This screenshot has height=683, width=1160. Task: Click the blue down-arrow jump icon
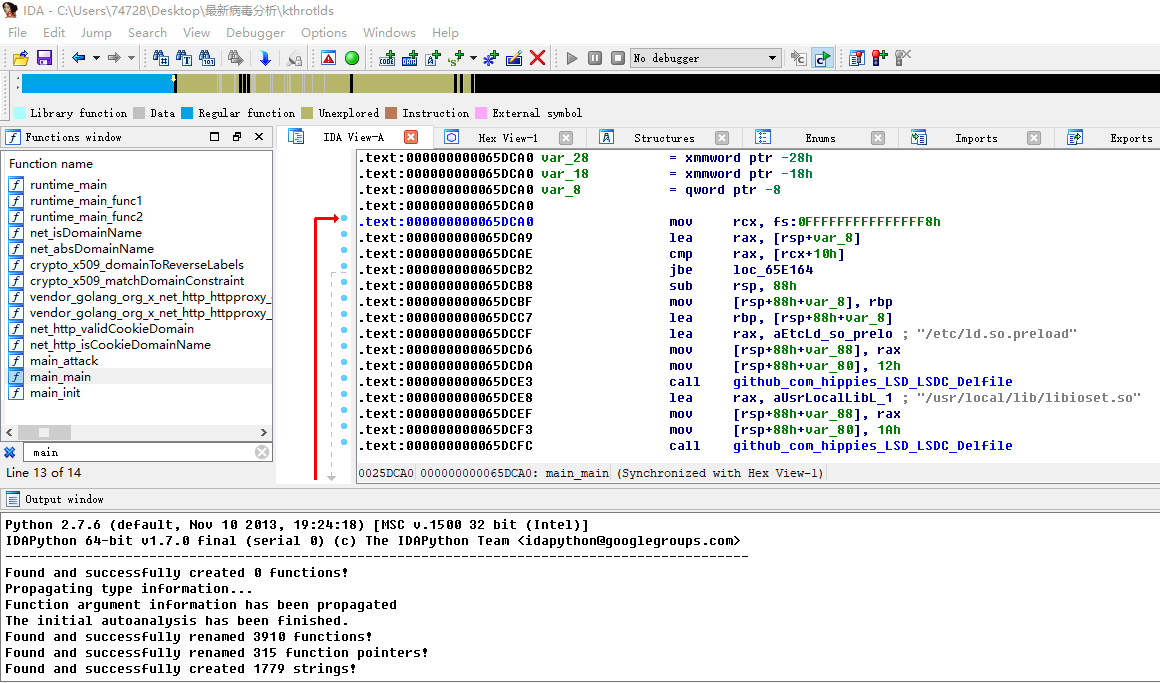[x=265, y=58]
